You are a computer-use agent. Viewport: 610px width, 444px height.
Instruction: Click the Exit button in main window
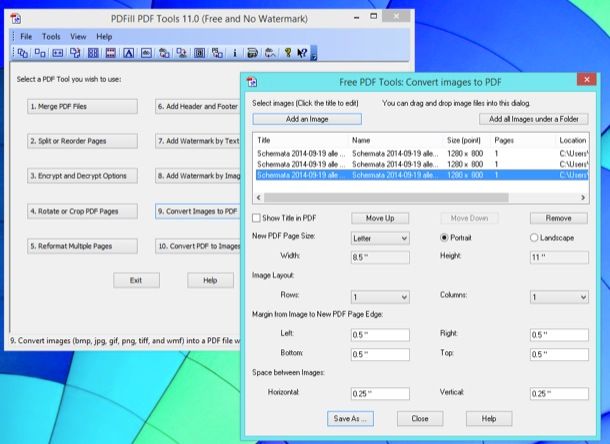pyautogui.click(x=136, y=280)
